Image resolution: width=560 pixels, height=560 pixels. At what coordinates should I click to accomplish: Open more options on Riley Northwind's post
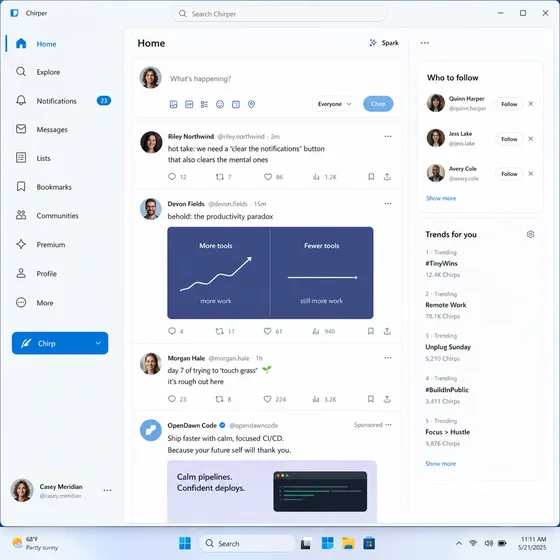(388, 136)
